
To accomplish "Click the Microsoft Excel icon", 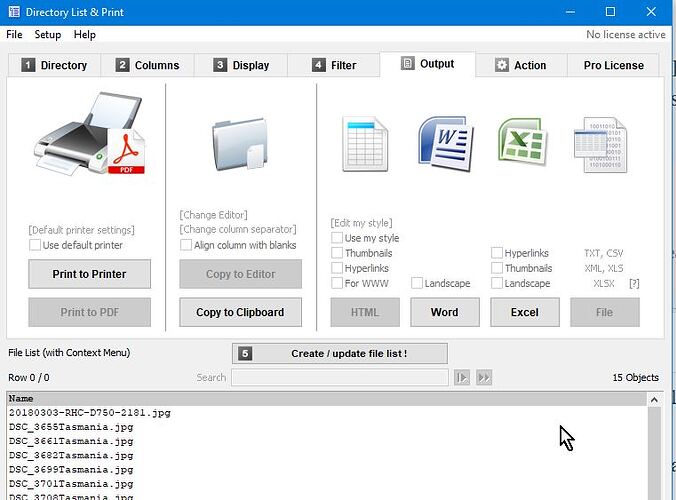I will pos(524,143).
